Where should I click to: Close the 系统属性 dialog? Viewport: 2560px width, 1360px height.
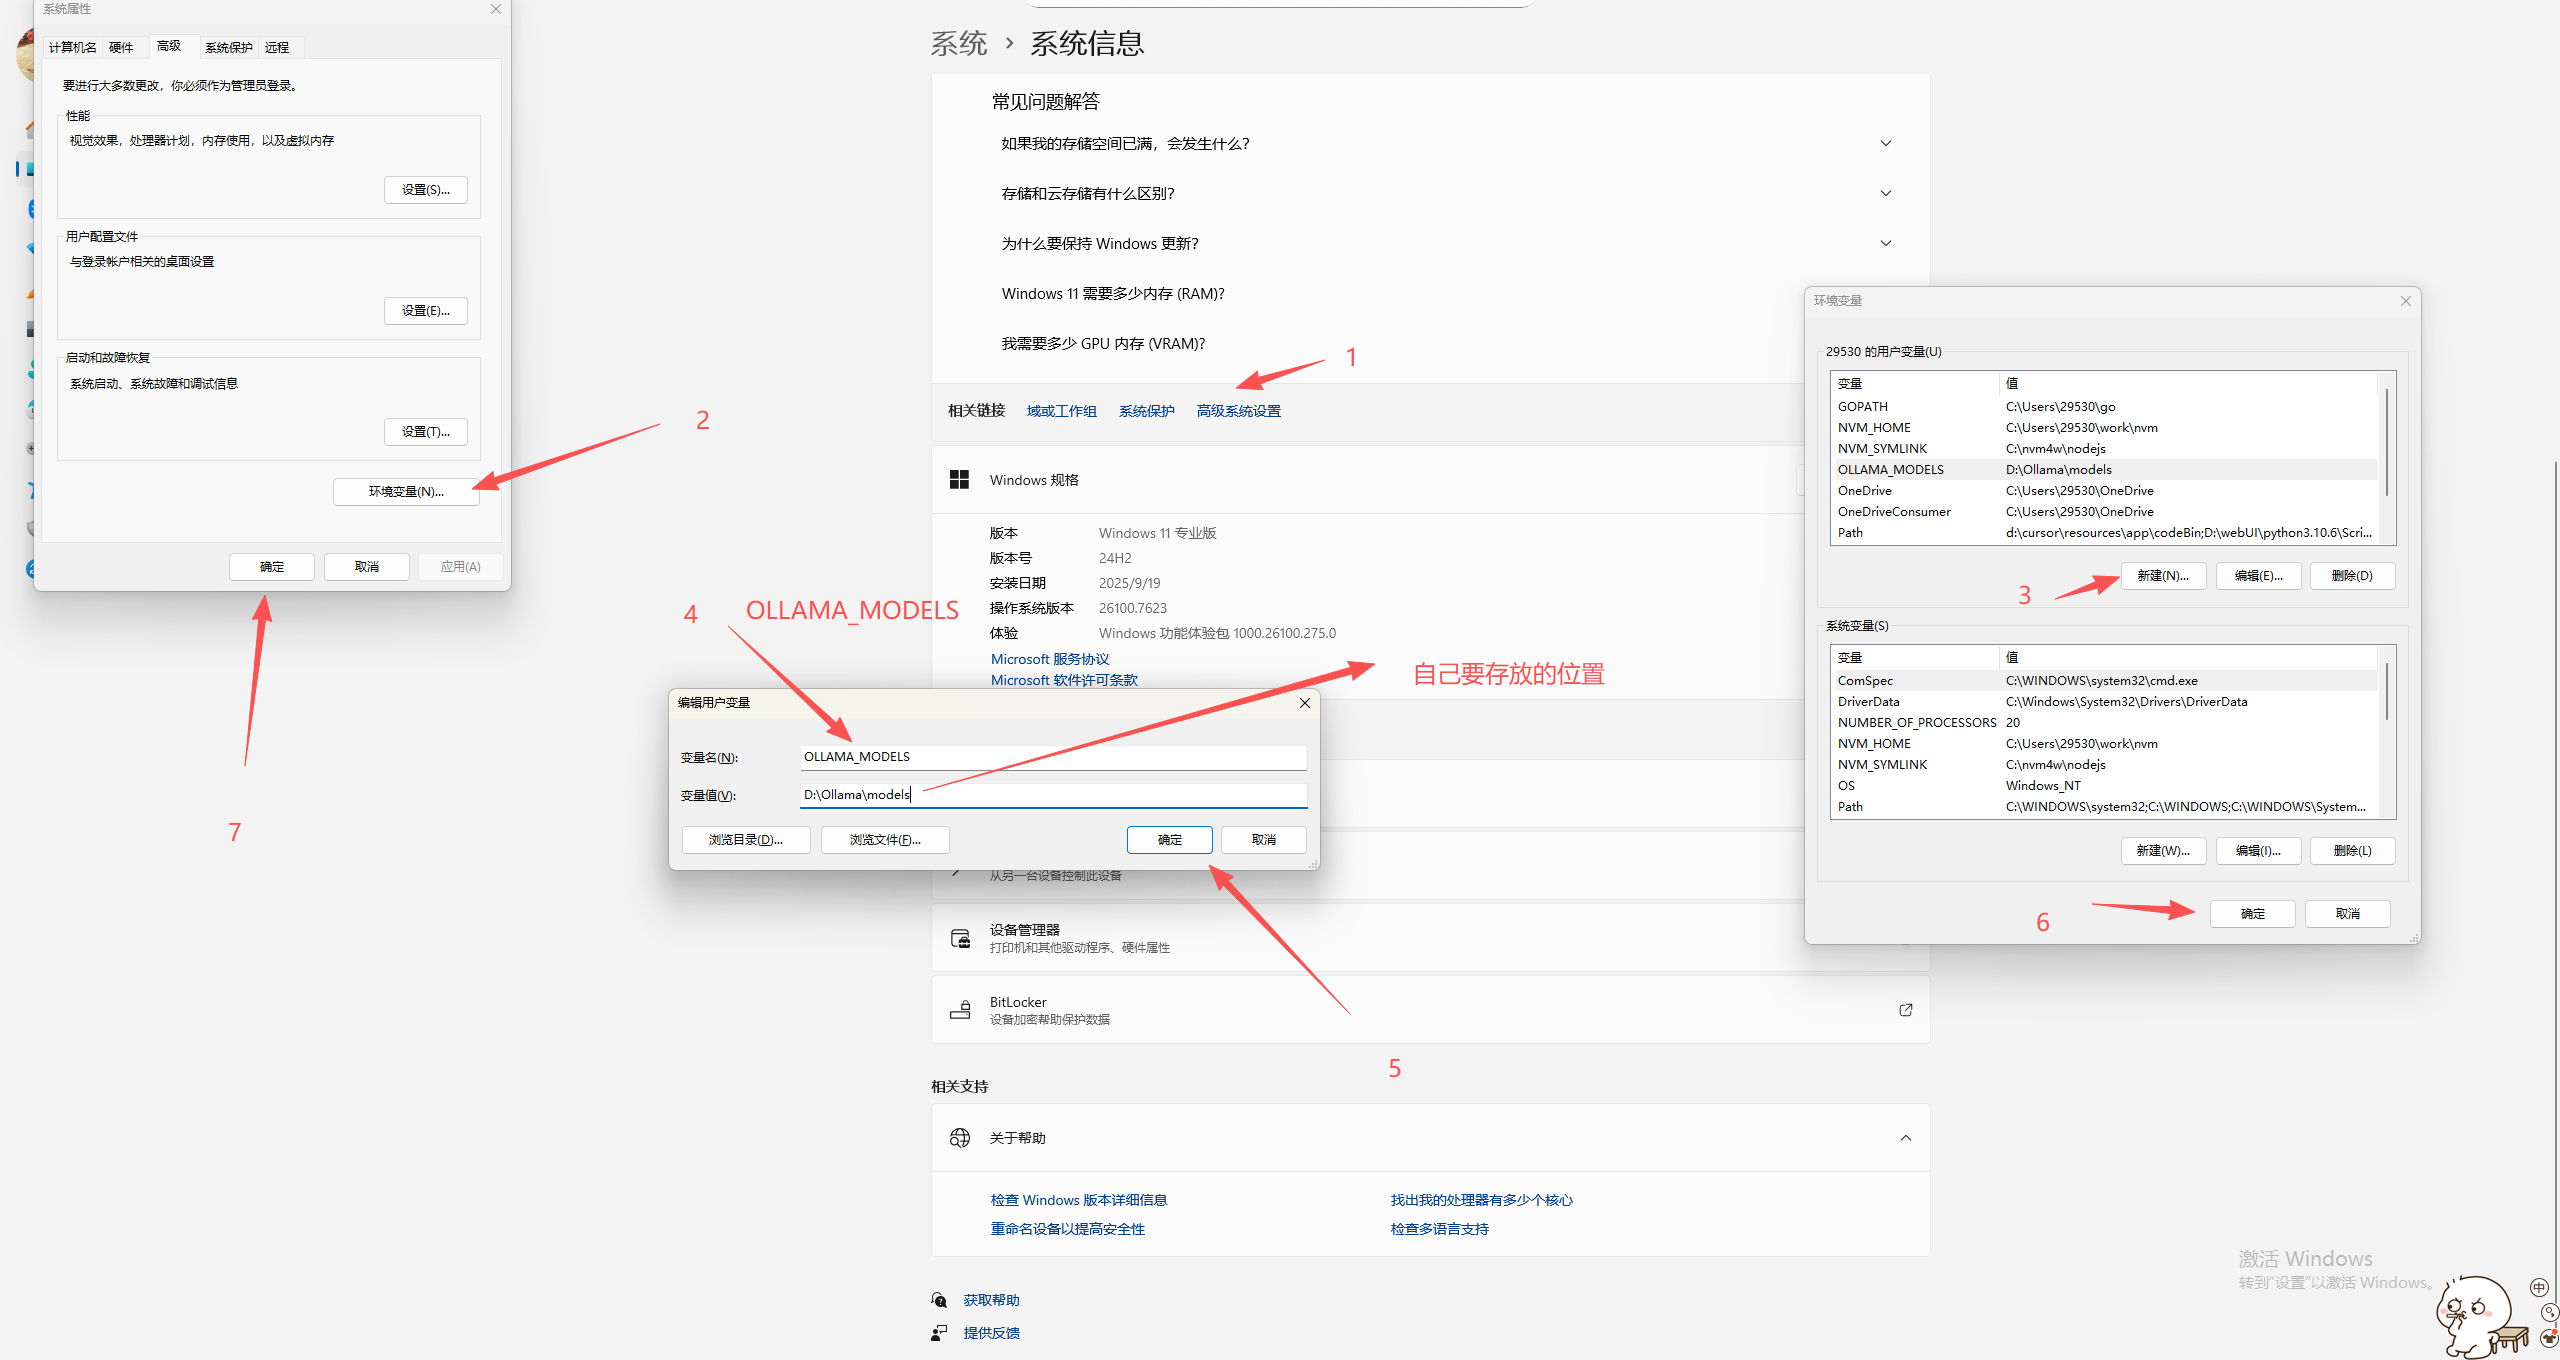pyautogui.click(x=495, y=9)
